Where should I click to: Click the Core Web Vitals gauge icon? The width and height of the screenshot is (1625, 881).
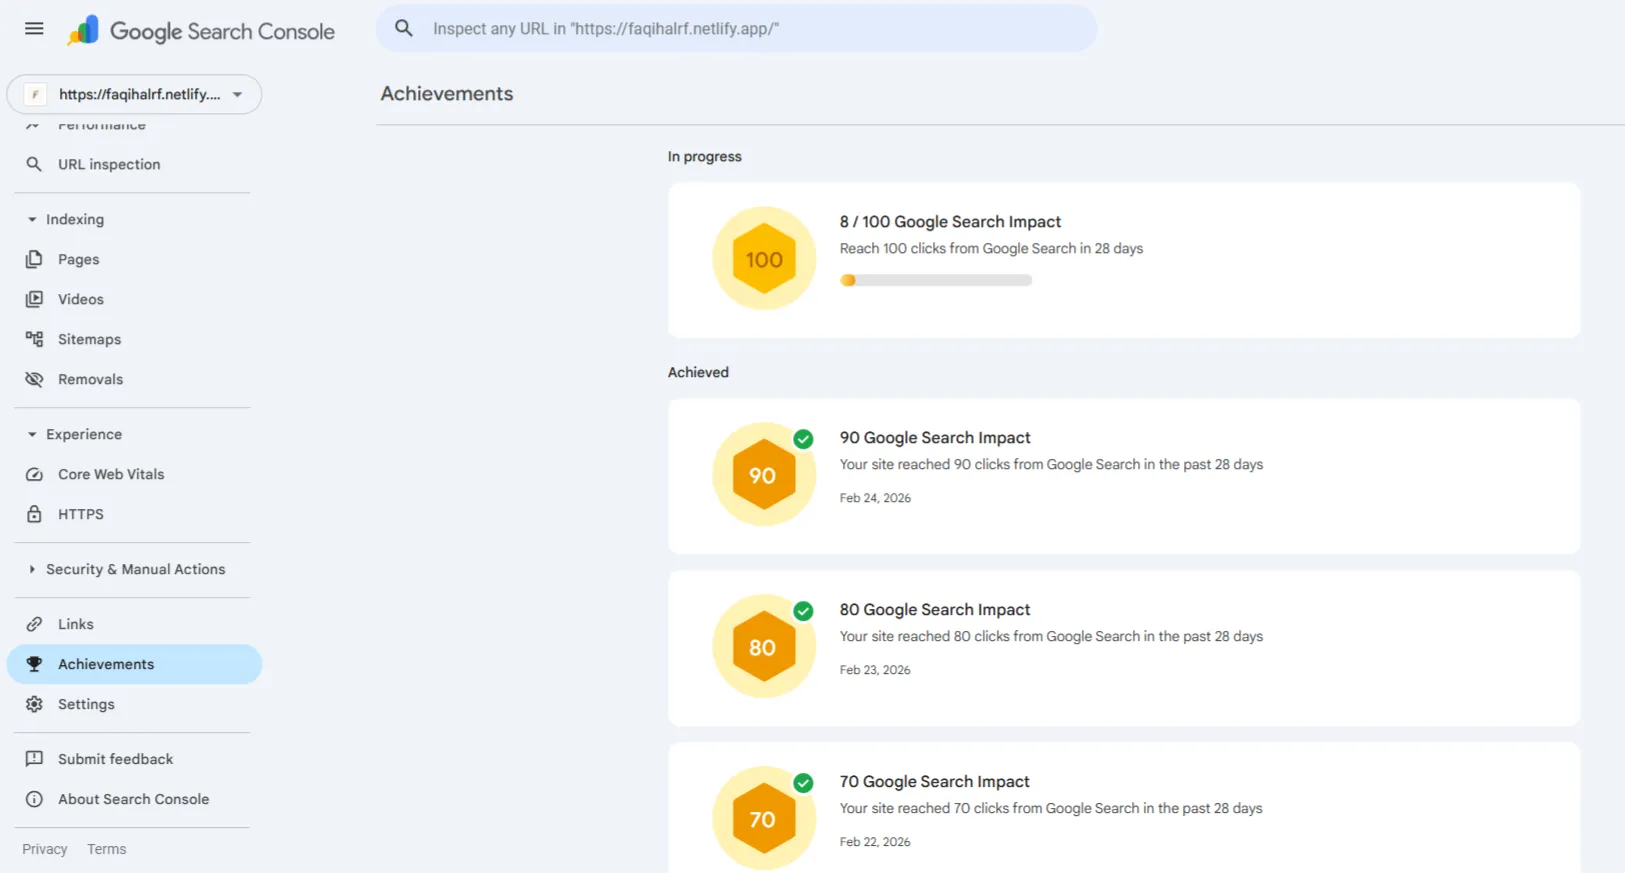click(34, 475)
